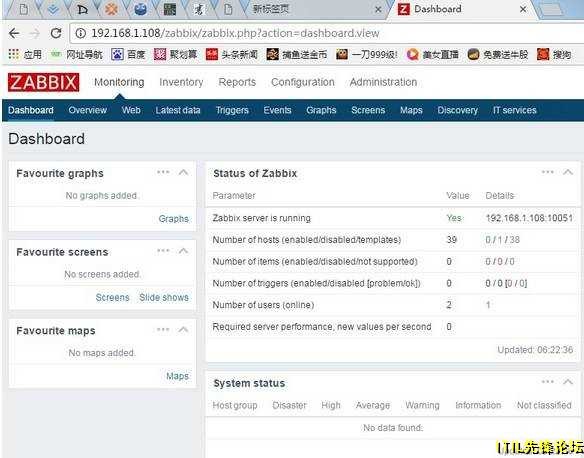Open System status three-dot menu
This screenshot has height=458, width=584.
[548, 382]
